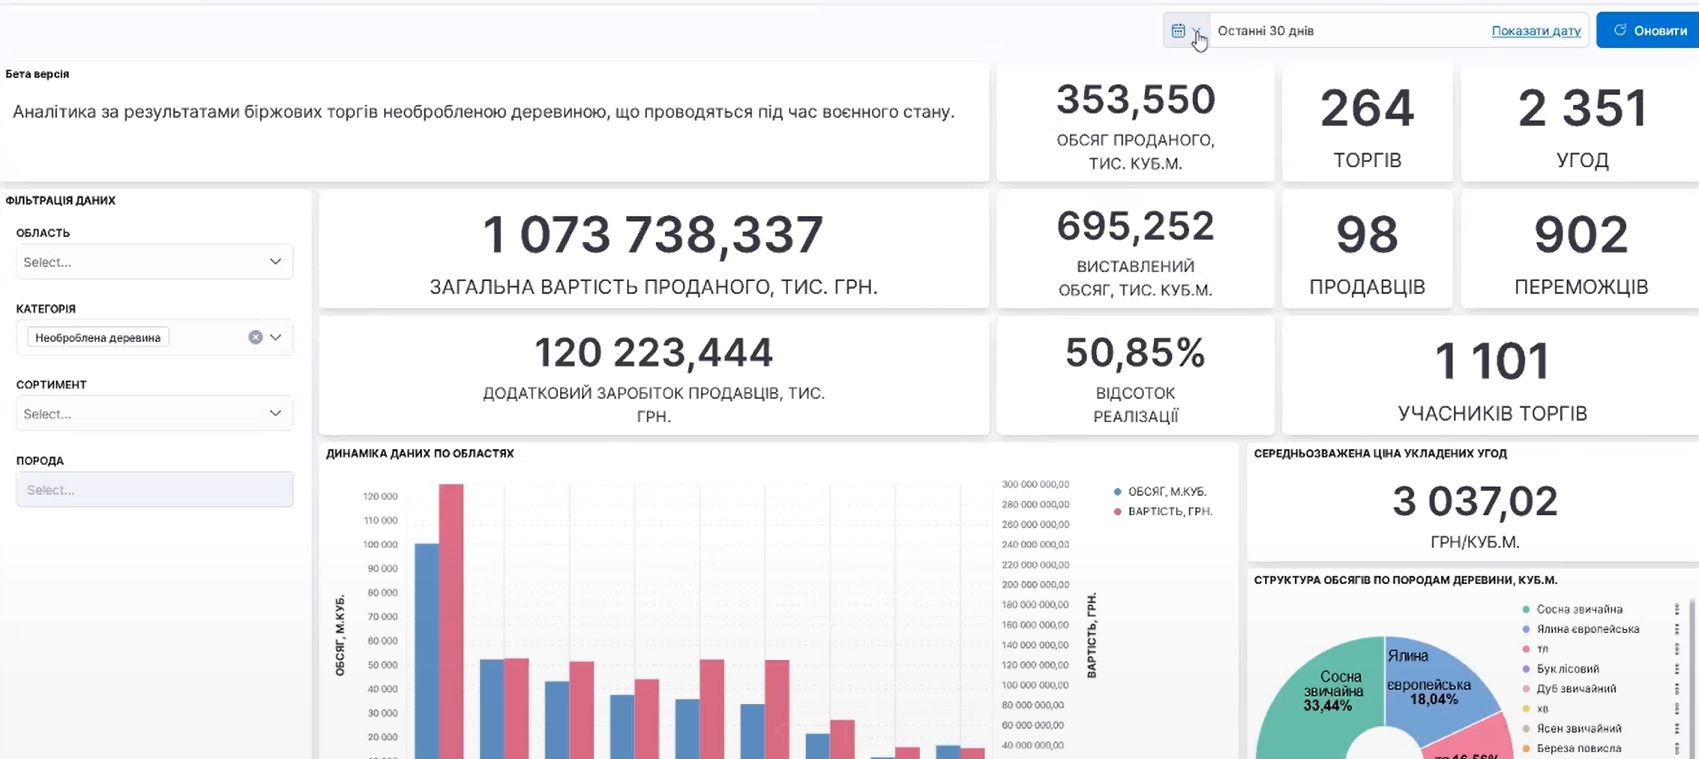Click the Порода select field
This screenshot has height=759, width=1699.
[154, 490]
